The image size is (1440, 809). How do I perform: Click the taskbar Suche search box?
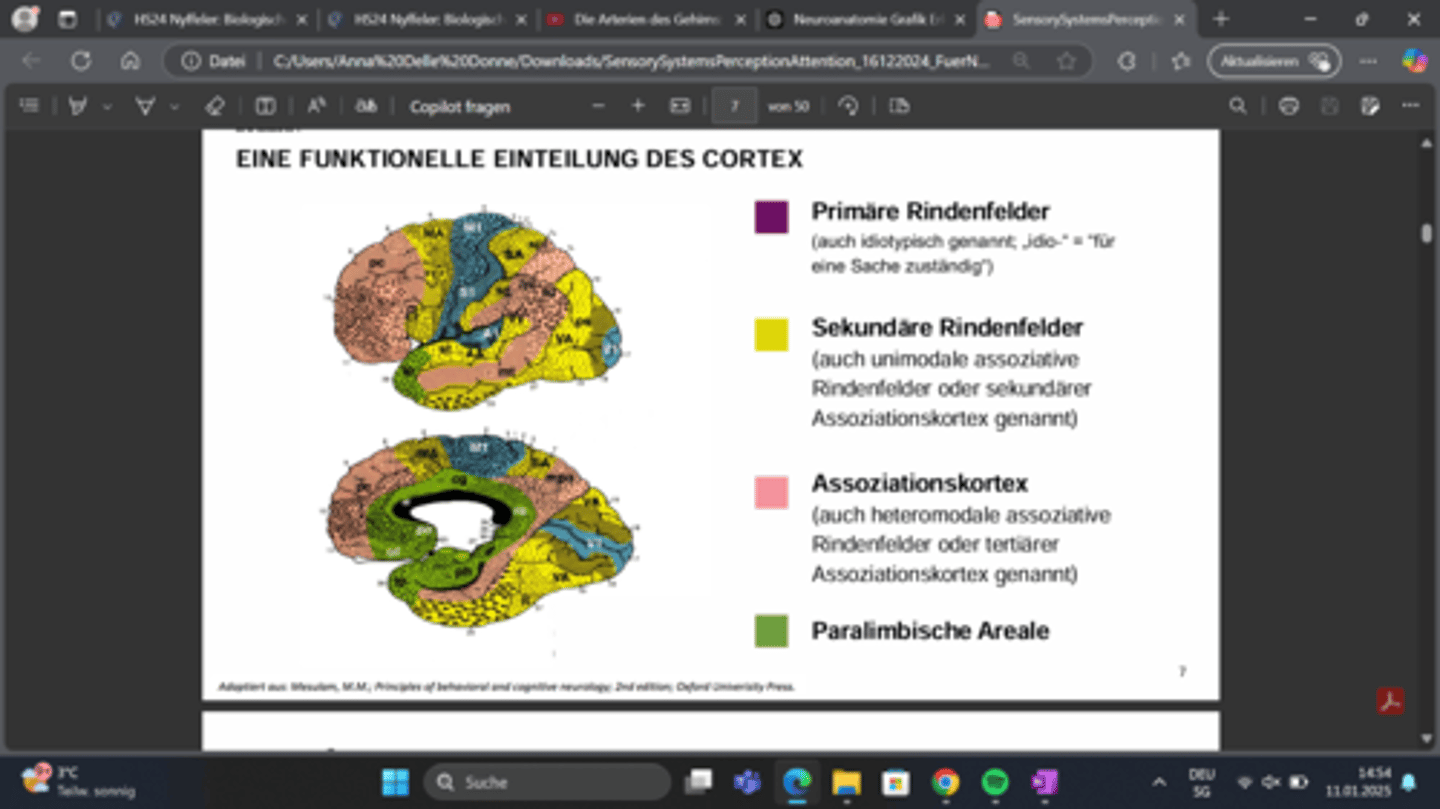click(546, 781)
